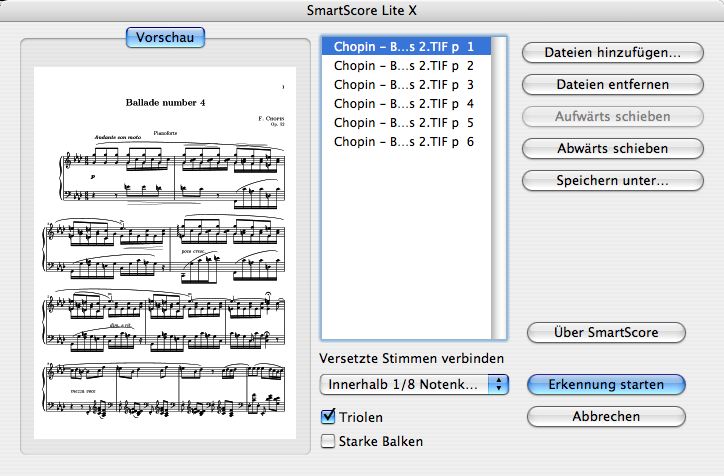Screen dimensions: 724x476
Task: Uncheck the Triolen checkbox
Action: (x=328, y=416)
